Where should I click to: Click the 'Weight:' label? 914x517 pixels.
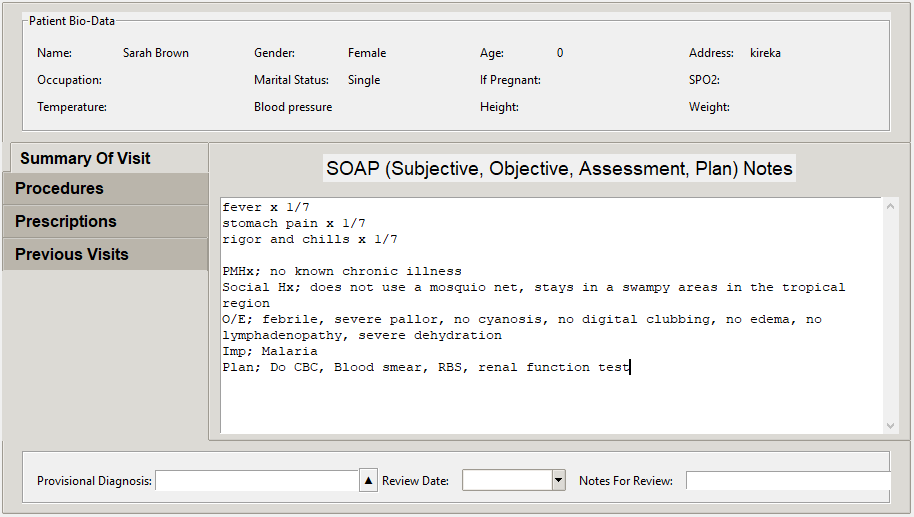coord(709,107)
